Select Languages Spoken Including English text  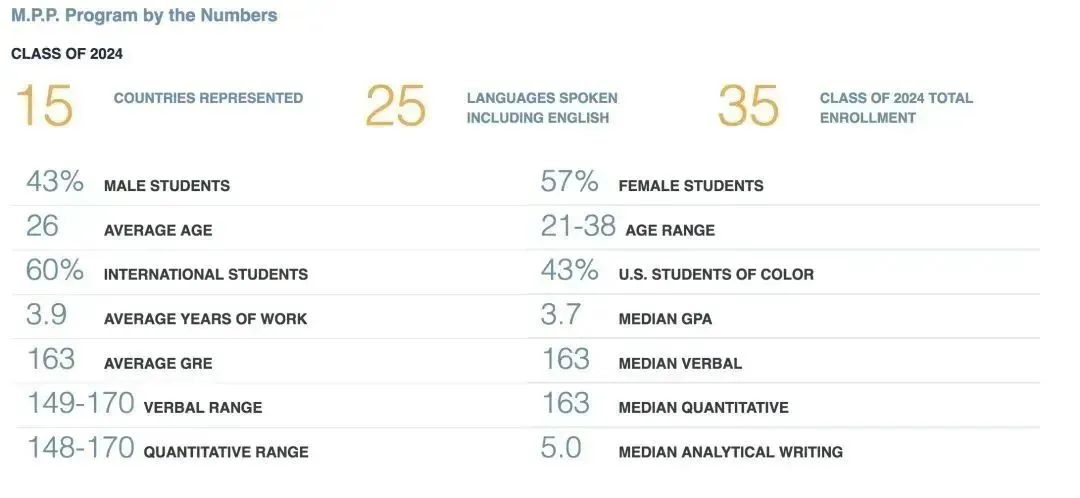pos(542,108)
